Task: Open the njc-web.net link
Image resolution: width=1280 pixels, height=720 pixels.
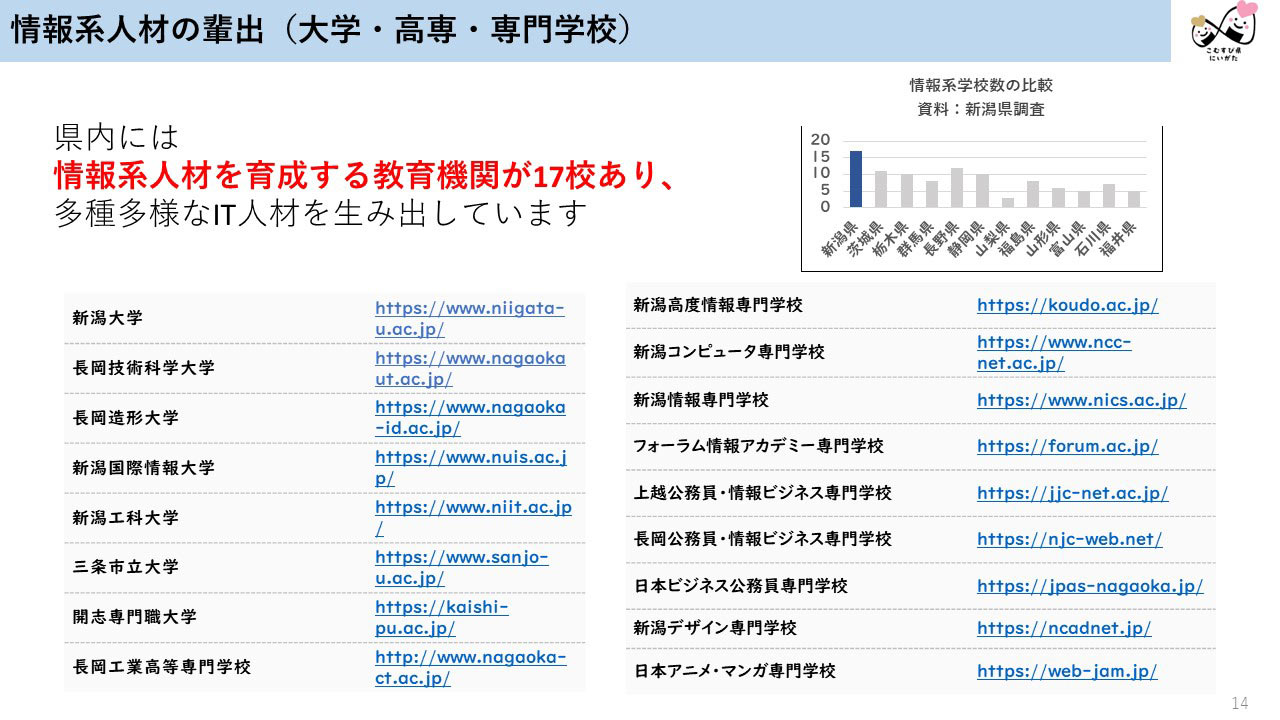Action: [1069, 539]
